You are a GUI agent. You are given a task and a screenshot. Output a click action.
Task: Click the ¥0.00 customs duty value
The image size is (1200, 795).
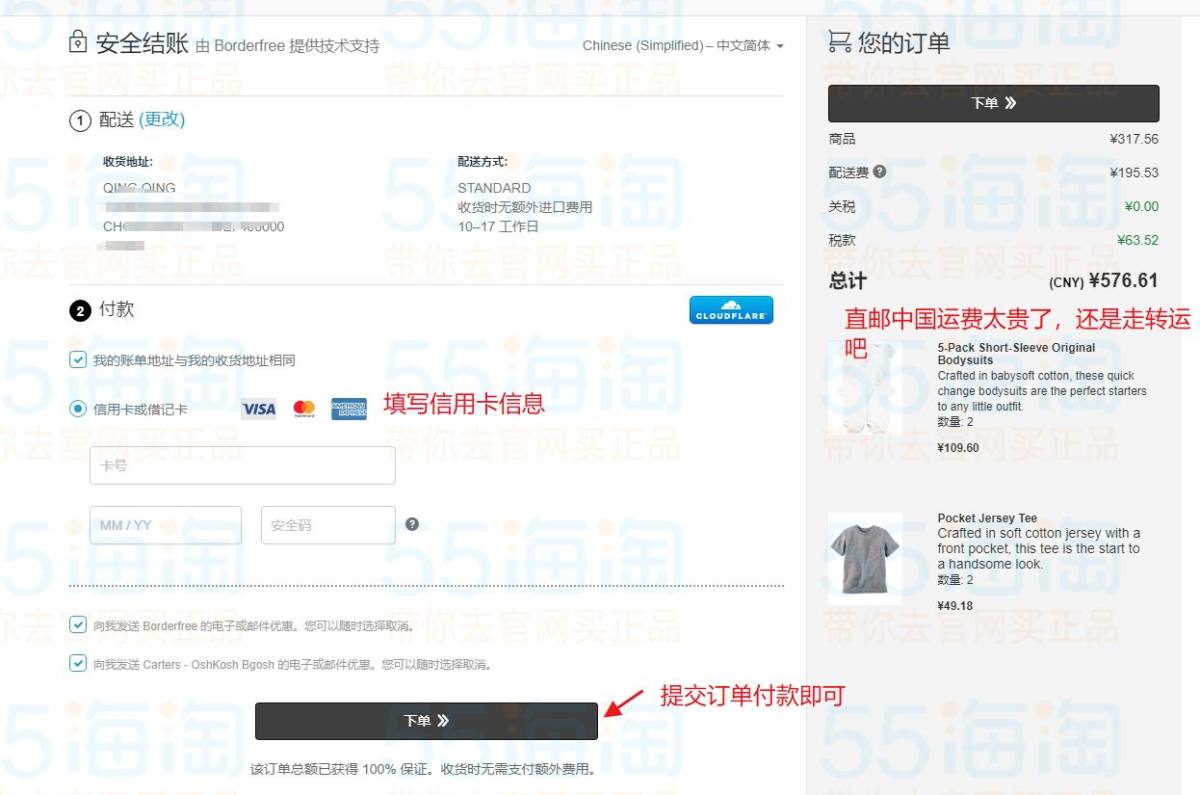coord(1141,206)
